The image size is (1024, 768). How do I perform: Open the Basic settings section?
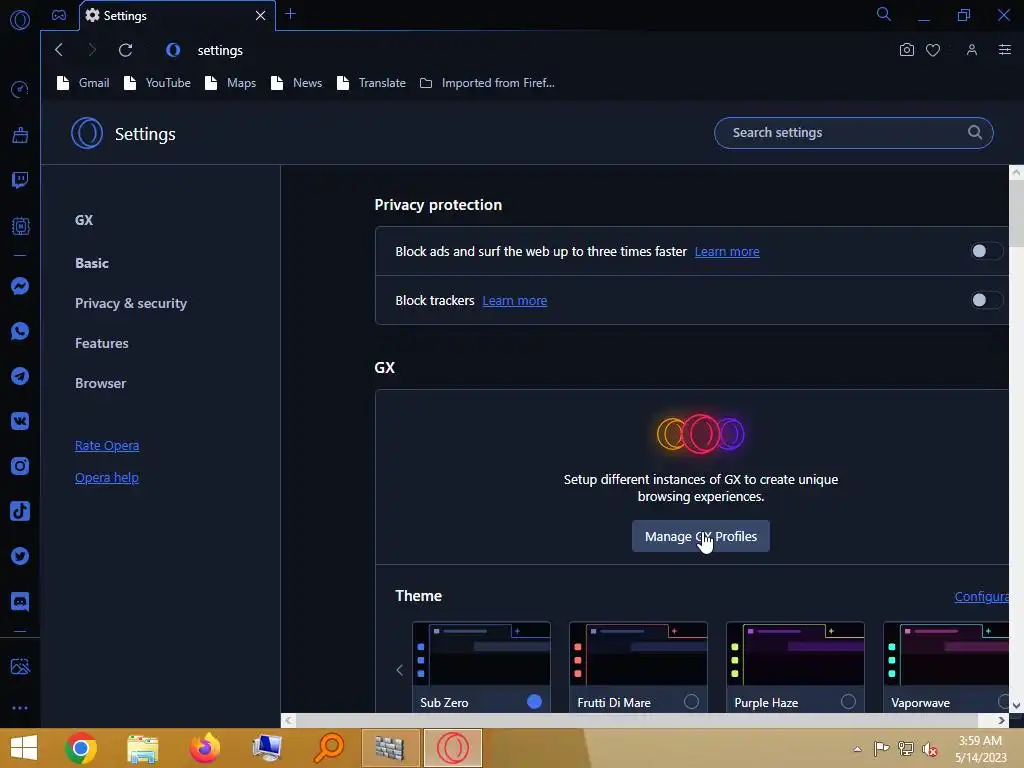coord(91,263)
